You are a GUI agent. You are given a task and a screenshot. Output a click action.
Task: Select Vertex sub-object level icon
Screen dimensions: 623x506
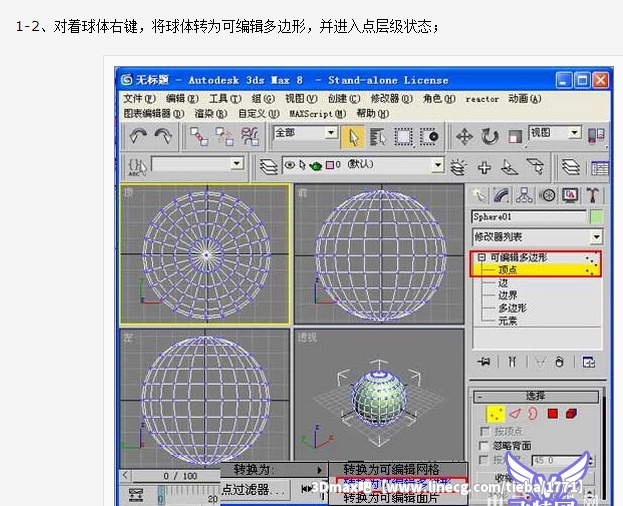(x=495, y=414)
